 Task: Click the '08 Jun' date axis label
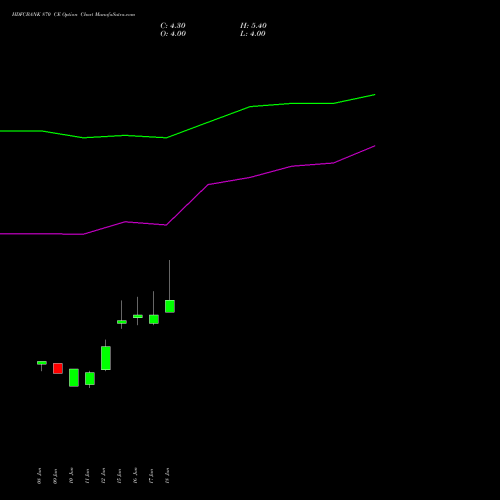[x=39, y=476]
